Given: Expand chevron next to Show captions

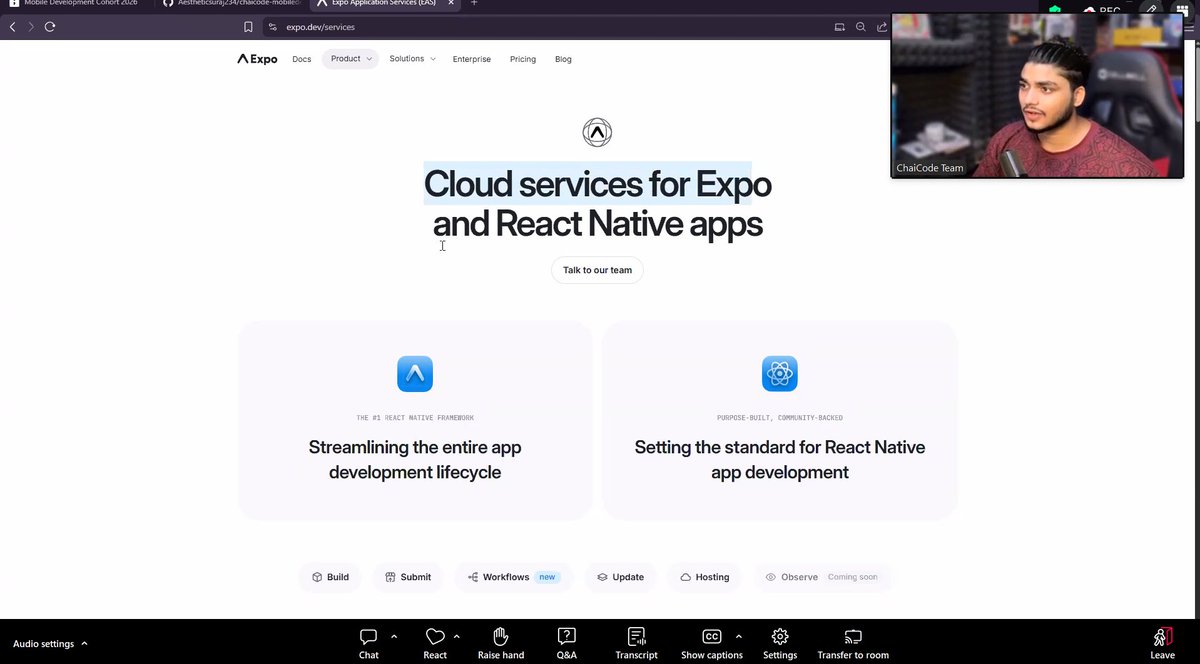Looking at the screenshot, I should coord(739,636).
